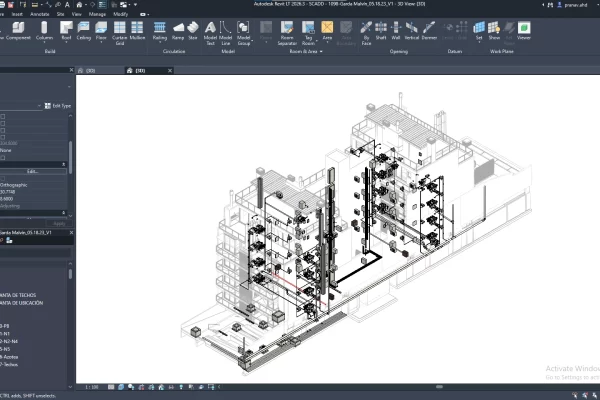Close the active {3D} view tab

click(170, 70)
